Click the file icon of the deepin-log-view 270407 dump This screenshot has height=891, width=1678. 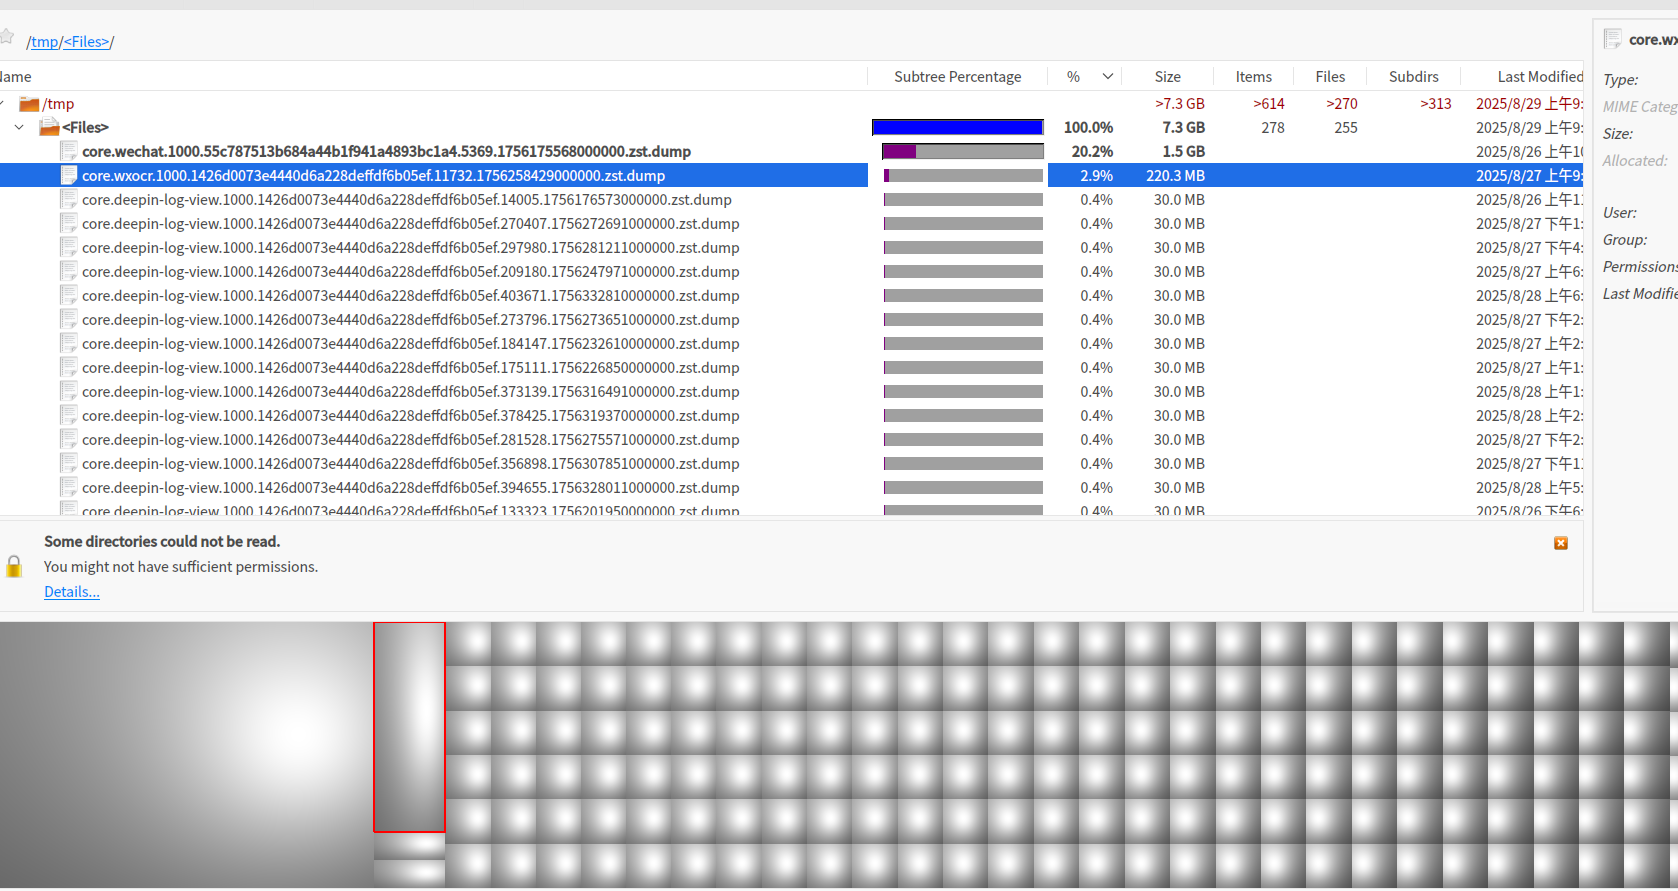pos(69,223)
